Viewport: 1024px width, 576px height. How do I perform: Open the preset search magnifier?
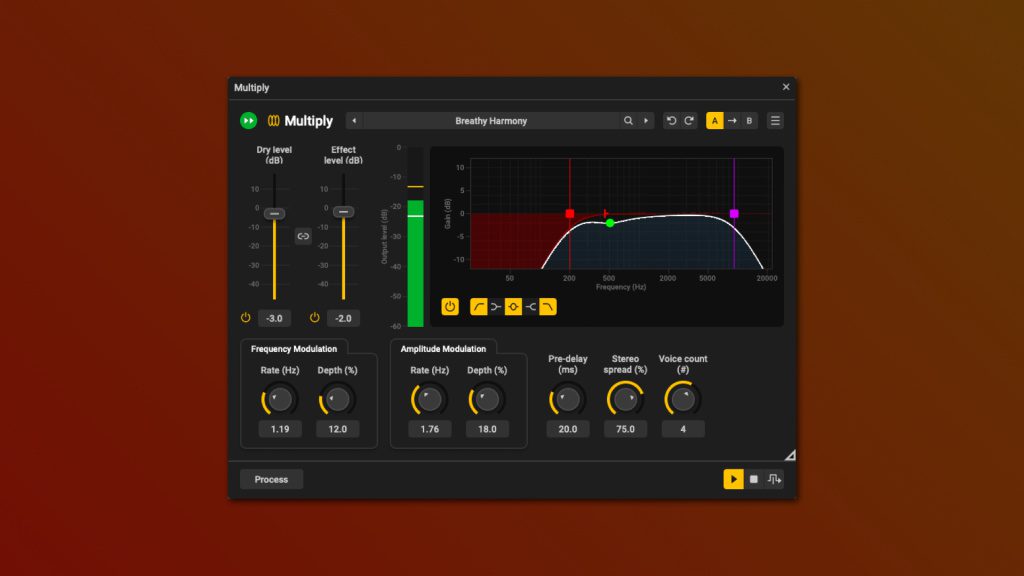[x=628, y=121]
